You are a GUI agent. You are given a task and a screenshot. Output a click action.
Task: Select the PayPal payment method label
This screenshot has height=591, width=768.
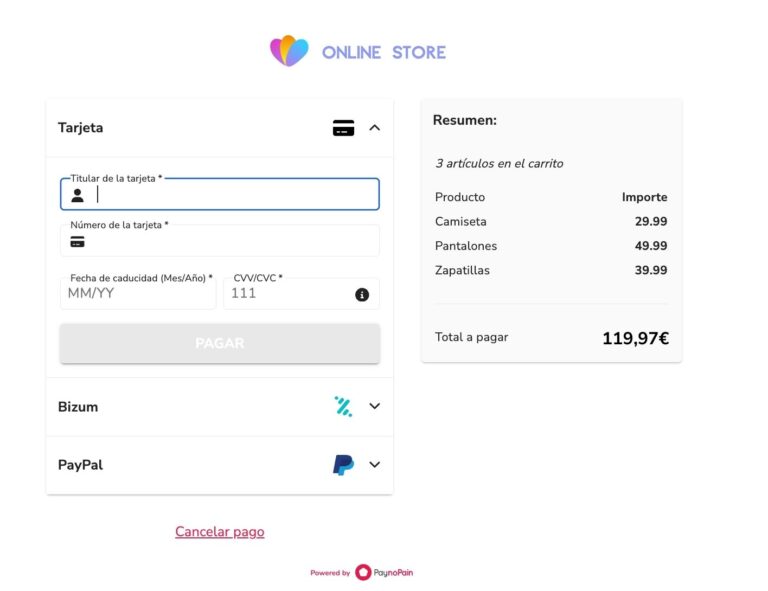click(x=80, y=465)
